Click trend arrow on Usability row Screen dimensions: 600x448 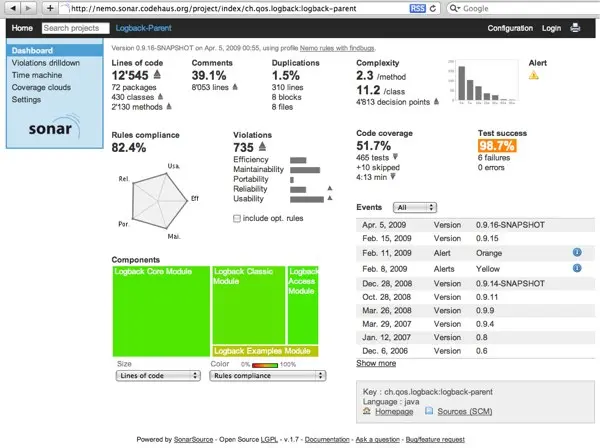click(330, 198)
